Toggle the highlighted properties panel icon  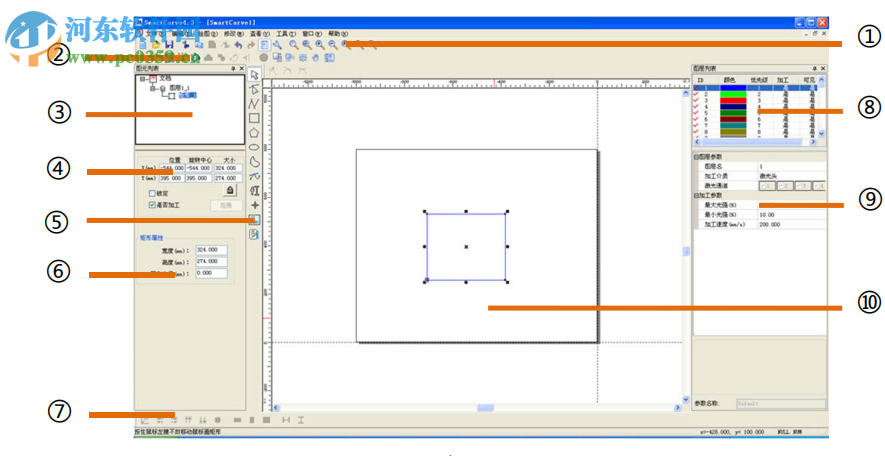(x=264, y=45)
